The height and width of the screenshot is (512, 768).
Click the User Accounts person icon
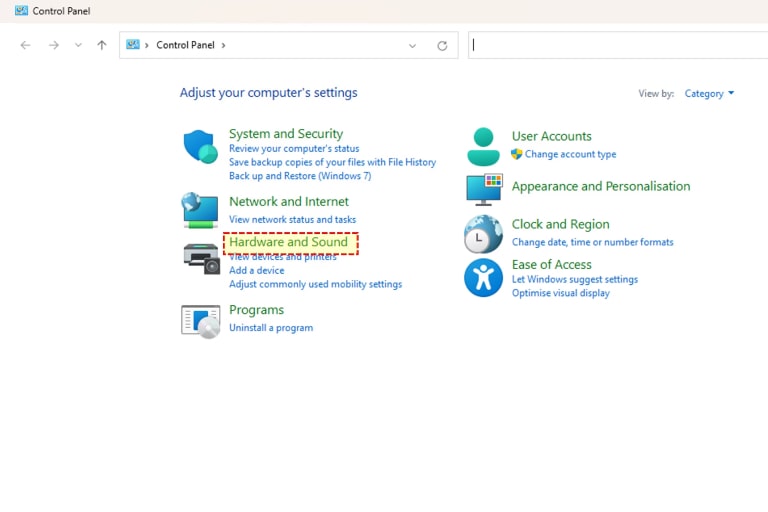[x=483, y=146]
